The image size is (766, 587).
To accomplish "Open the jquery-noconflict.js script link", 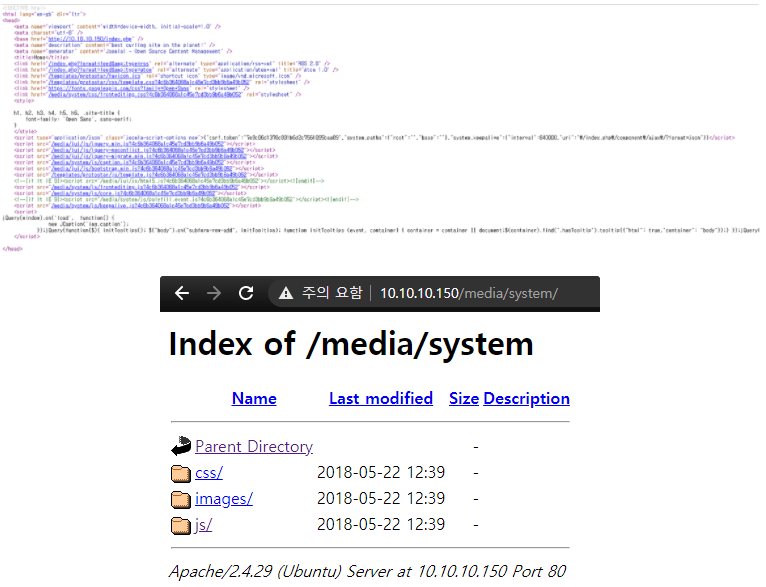I will pos(148,150).
